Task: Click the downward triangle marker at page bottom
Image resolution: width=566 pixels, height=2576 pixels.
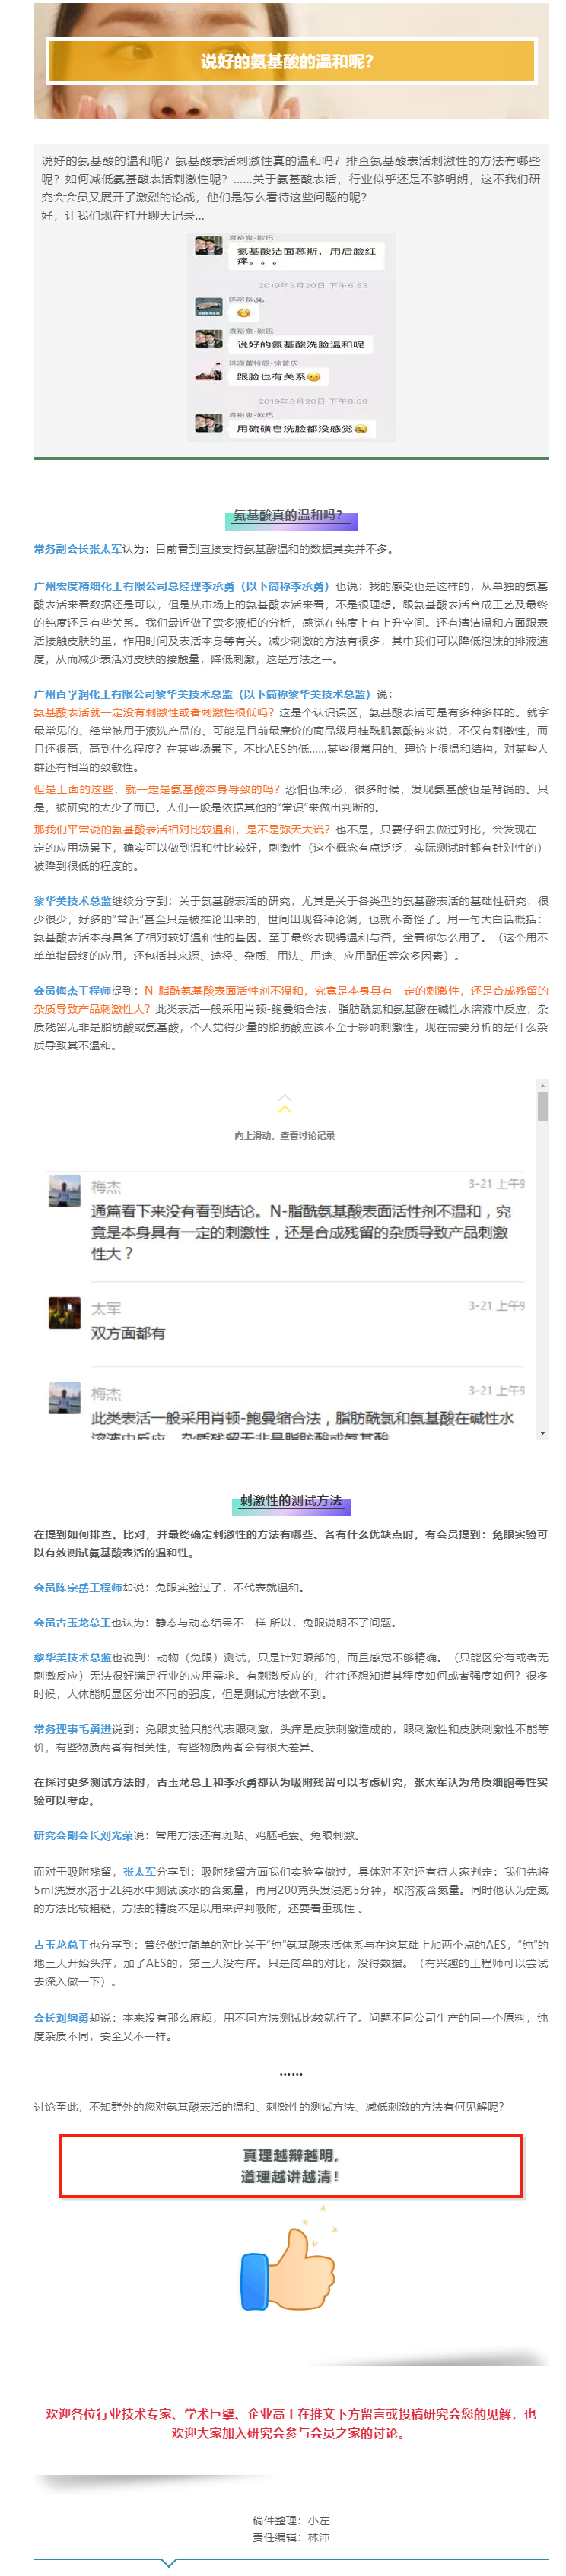Action: pyautogui.click(x=170, y=2562)
